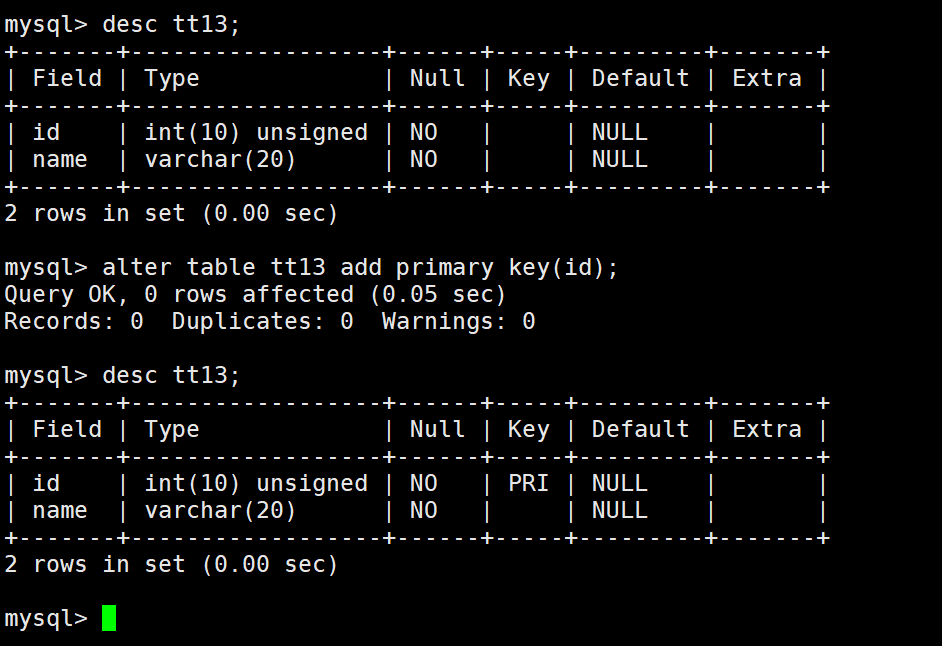Viewport: 942px width, 646px height.
Task: Click the first 2 rows in set line
Action: 171,213
